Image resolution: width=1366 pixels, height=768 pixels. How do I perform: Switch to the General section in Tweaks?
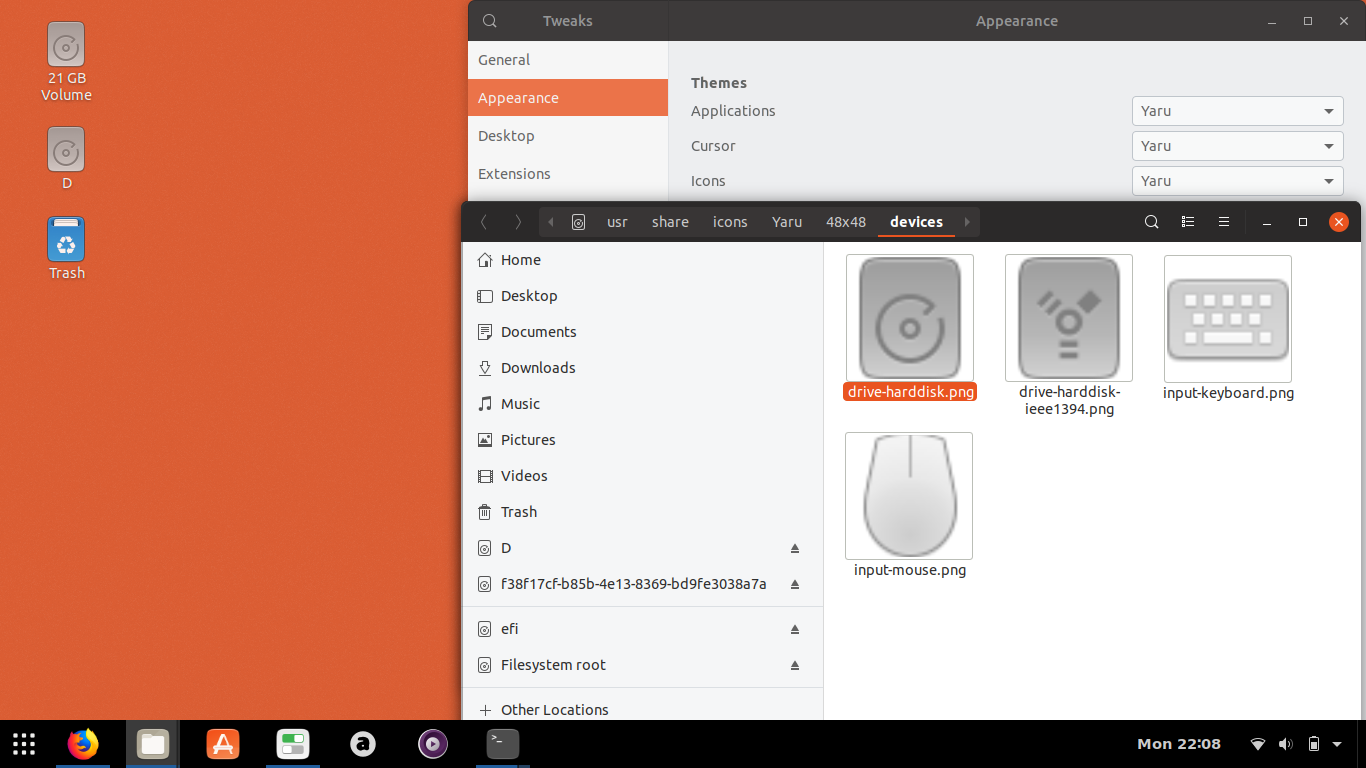pyautogui.click(x=504, y=60)
